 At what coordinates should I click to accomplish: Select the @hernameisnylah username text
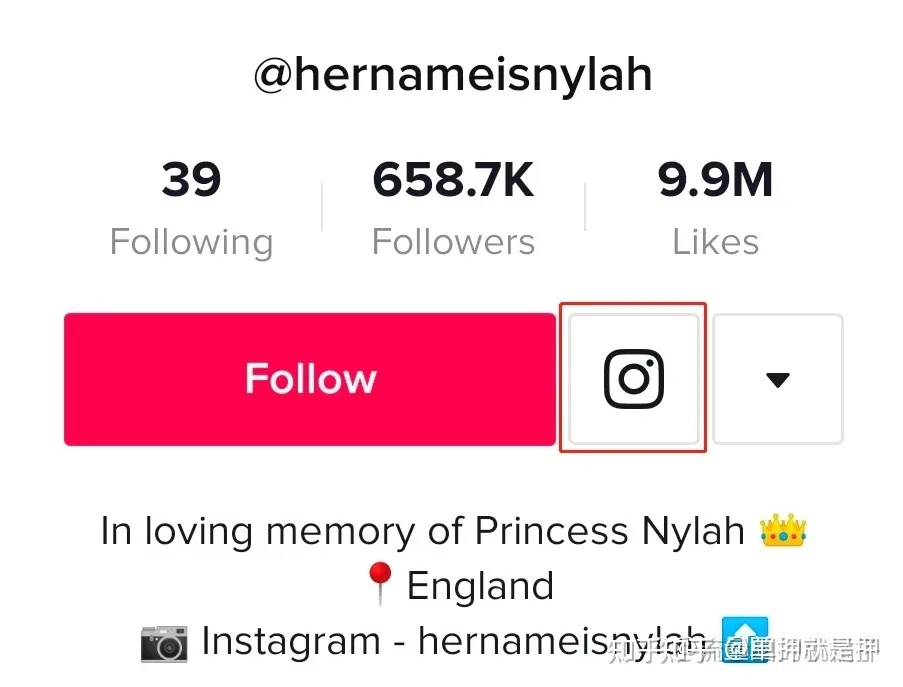[453, 75]
